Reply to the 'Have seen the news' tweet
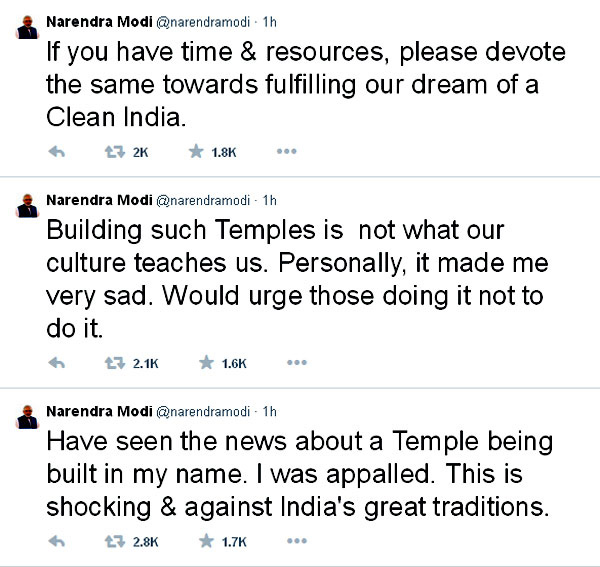This screenshot has width=600, height=567. pyautogui.click(x=56, y=543)
